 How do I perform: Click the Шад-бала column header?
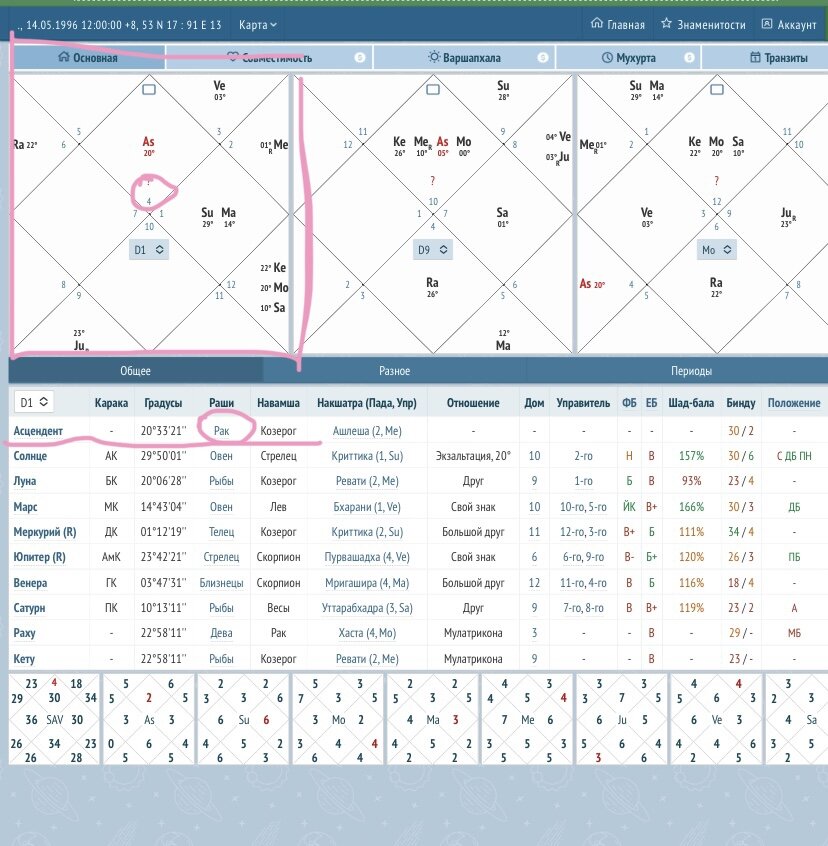click(691, 403)
